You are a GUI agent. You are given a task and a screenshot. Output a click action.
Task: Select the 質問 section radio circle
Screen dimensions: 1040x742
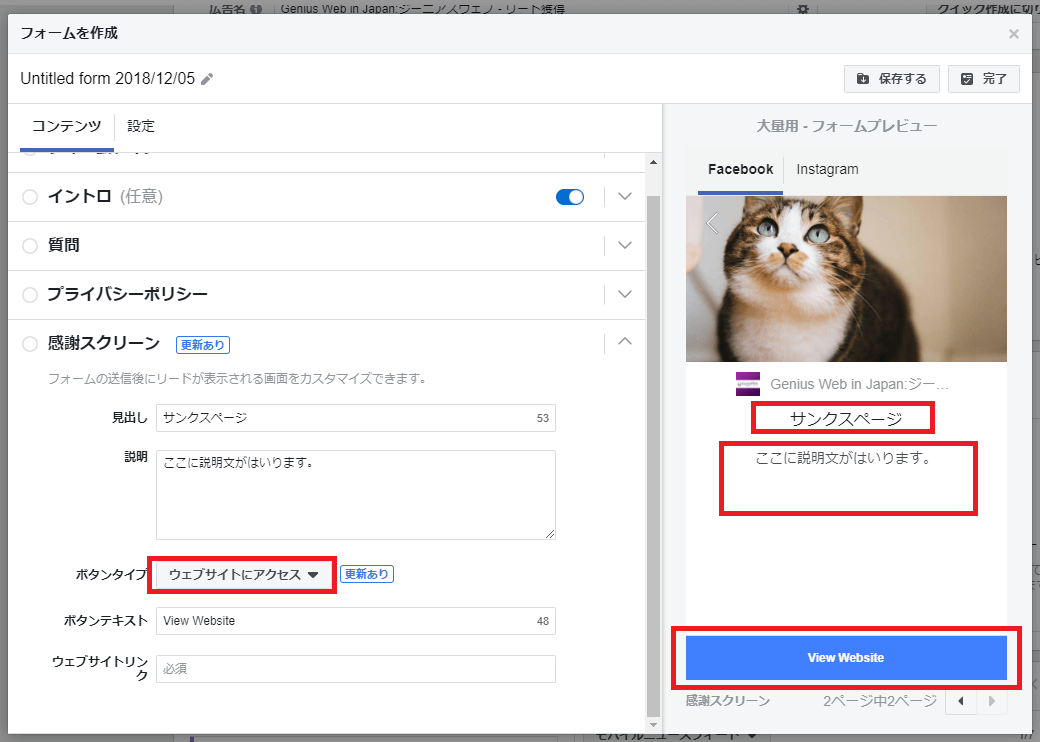point(30,246)
